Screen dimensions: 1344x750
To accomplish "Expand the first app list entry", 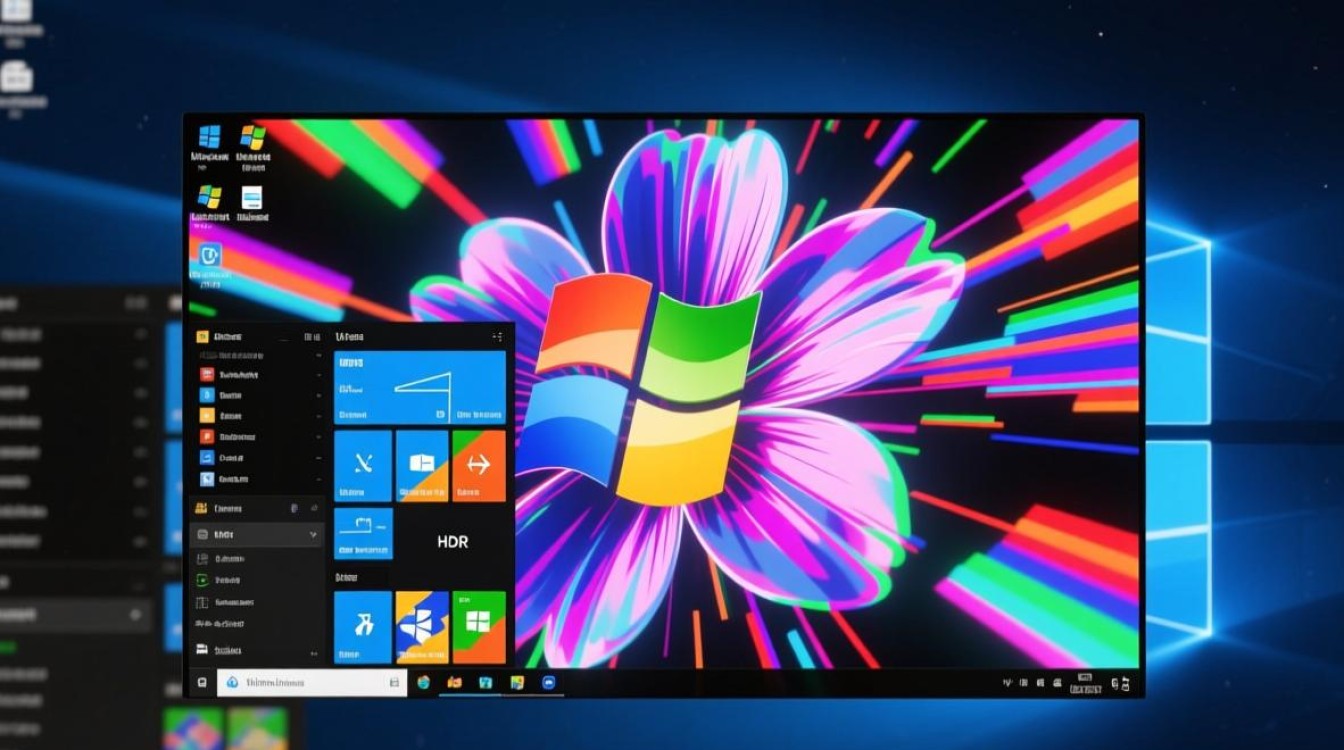I will point(312,356).
